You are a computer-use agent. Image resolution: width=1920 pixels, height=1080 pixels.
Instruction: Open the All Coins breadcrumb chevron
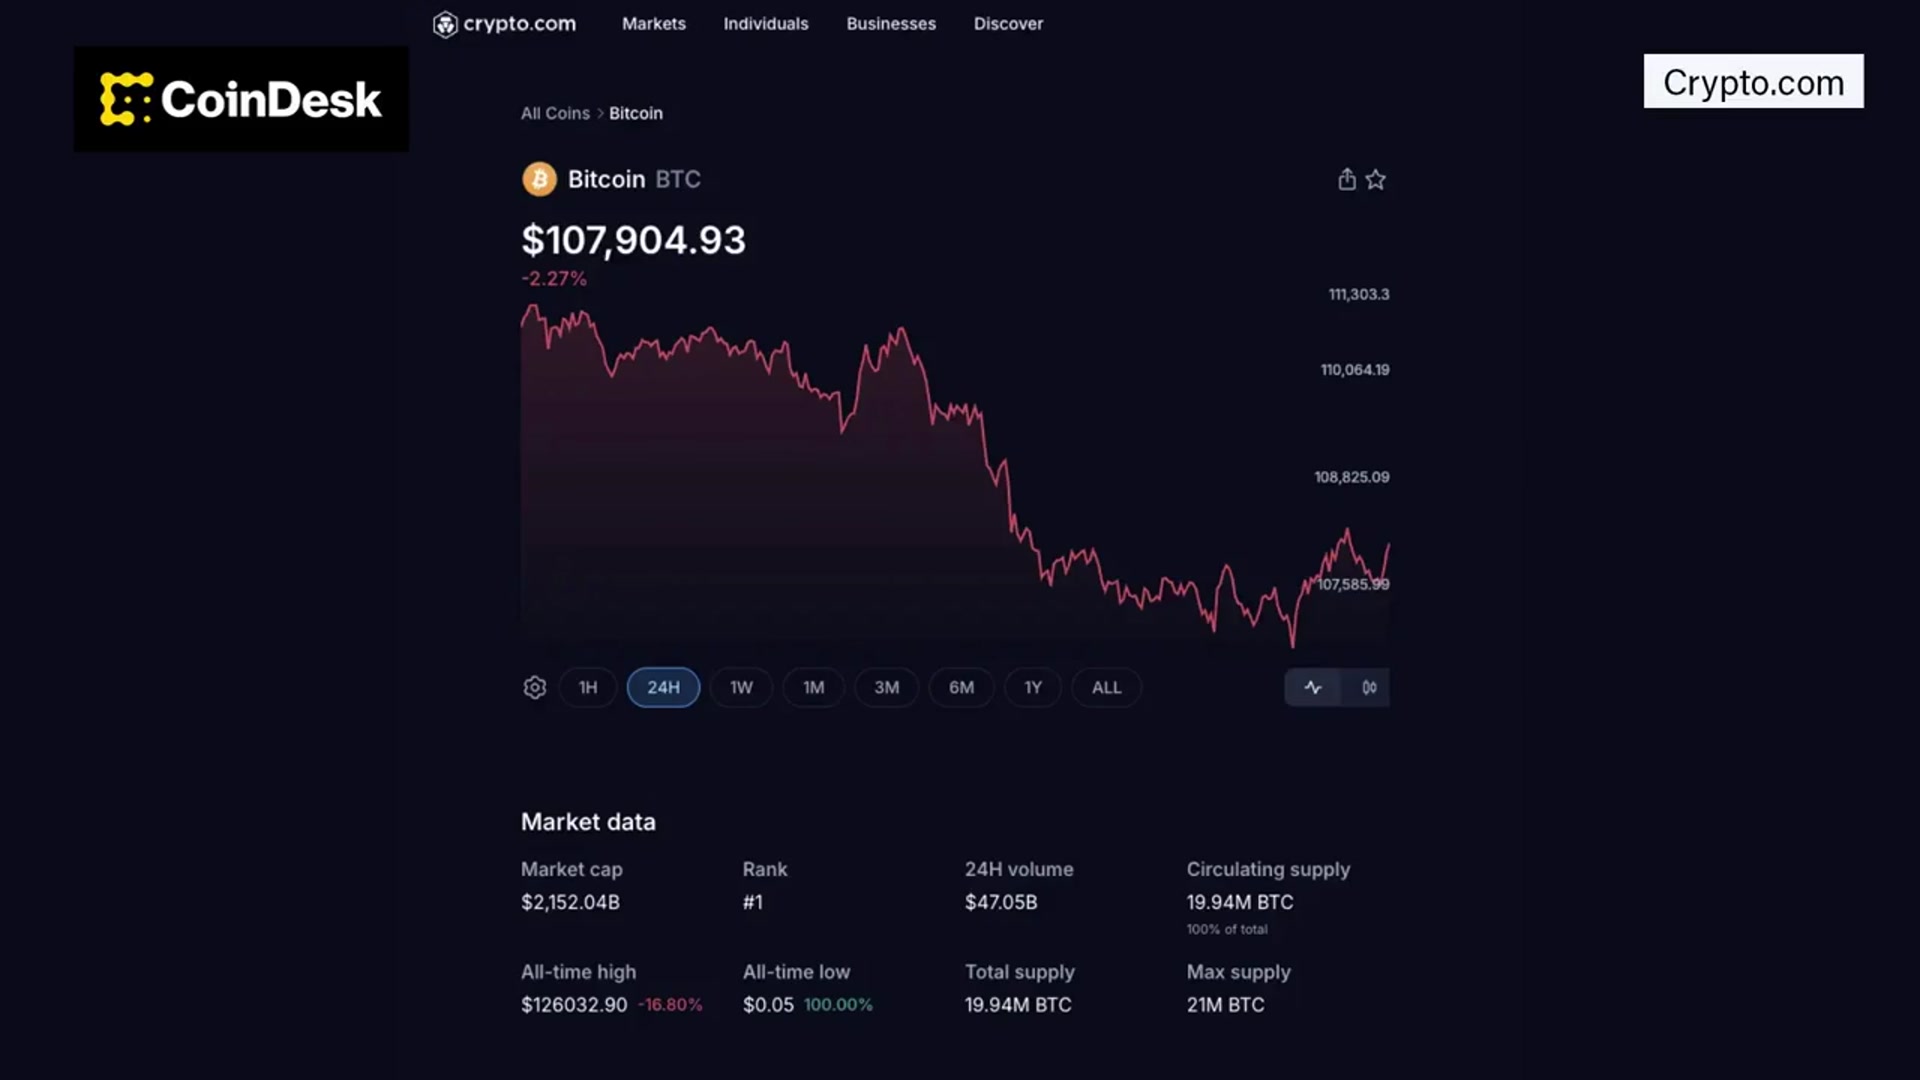[599, 113]
